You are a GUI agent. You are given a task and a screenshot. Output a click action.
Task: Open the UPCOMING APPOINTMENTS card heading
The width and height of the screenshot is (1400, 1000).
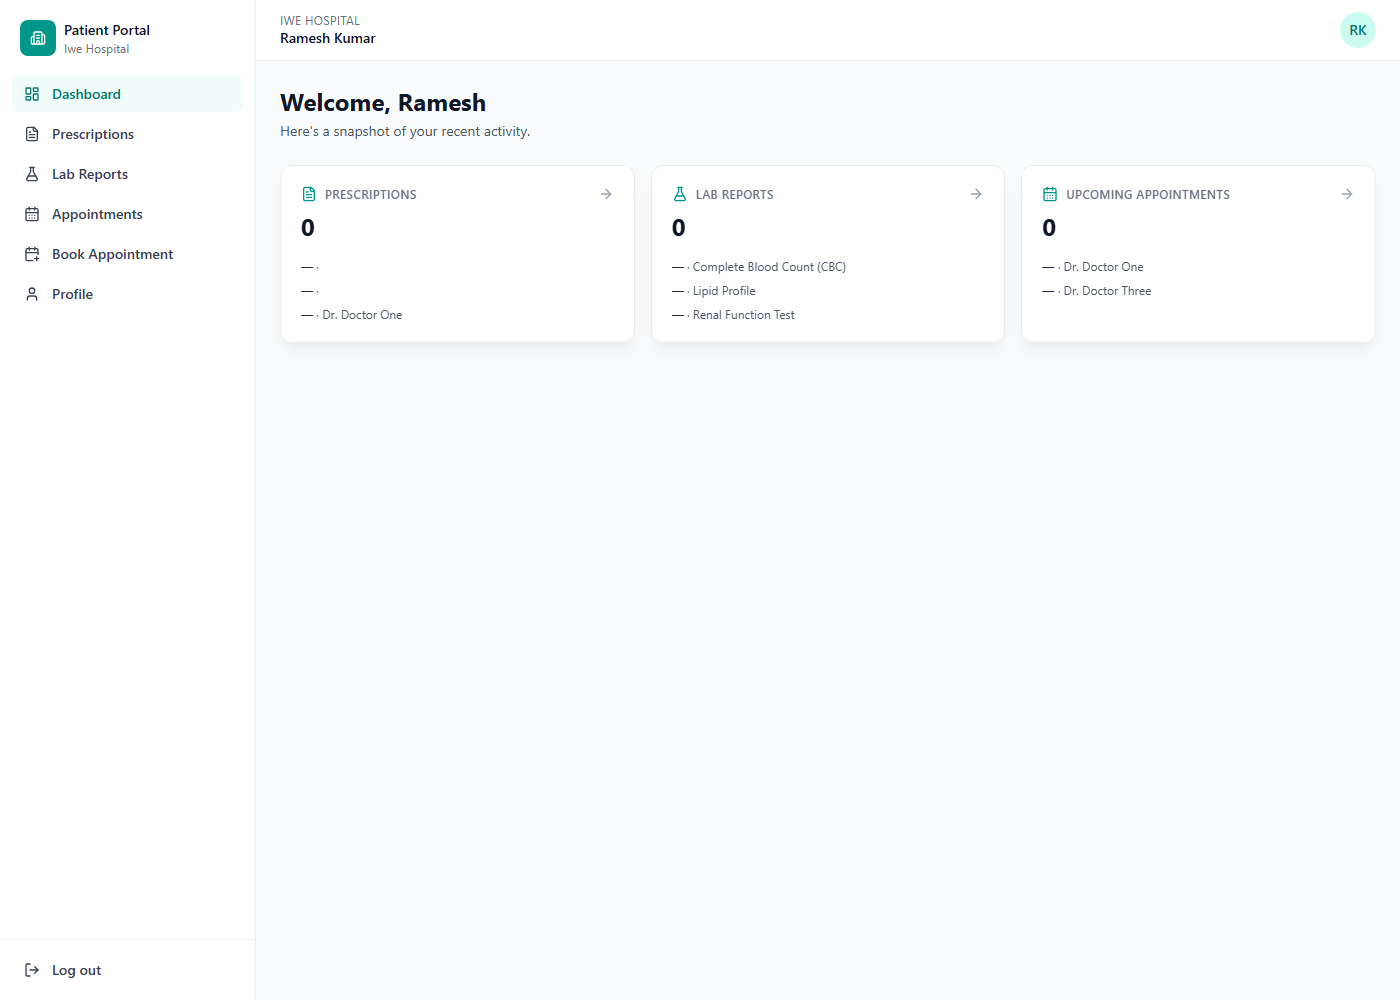click(x=1148, y=195)
